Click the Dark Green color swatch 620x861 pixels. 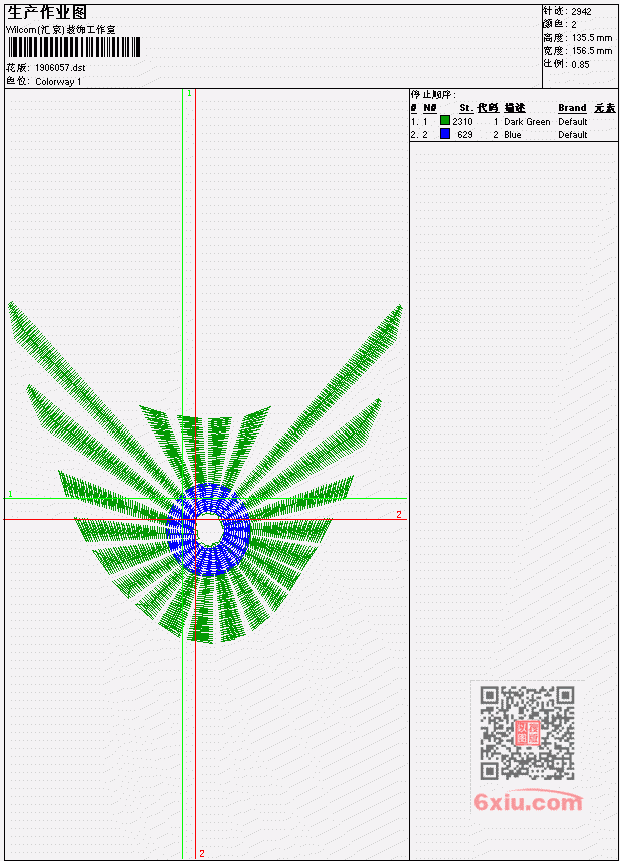pos(445,120)
